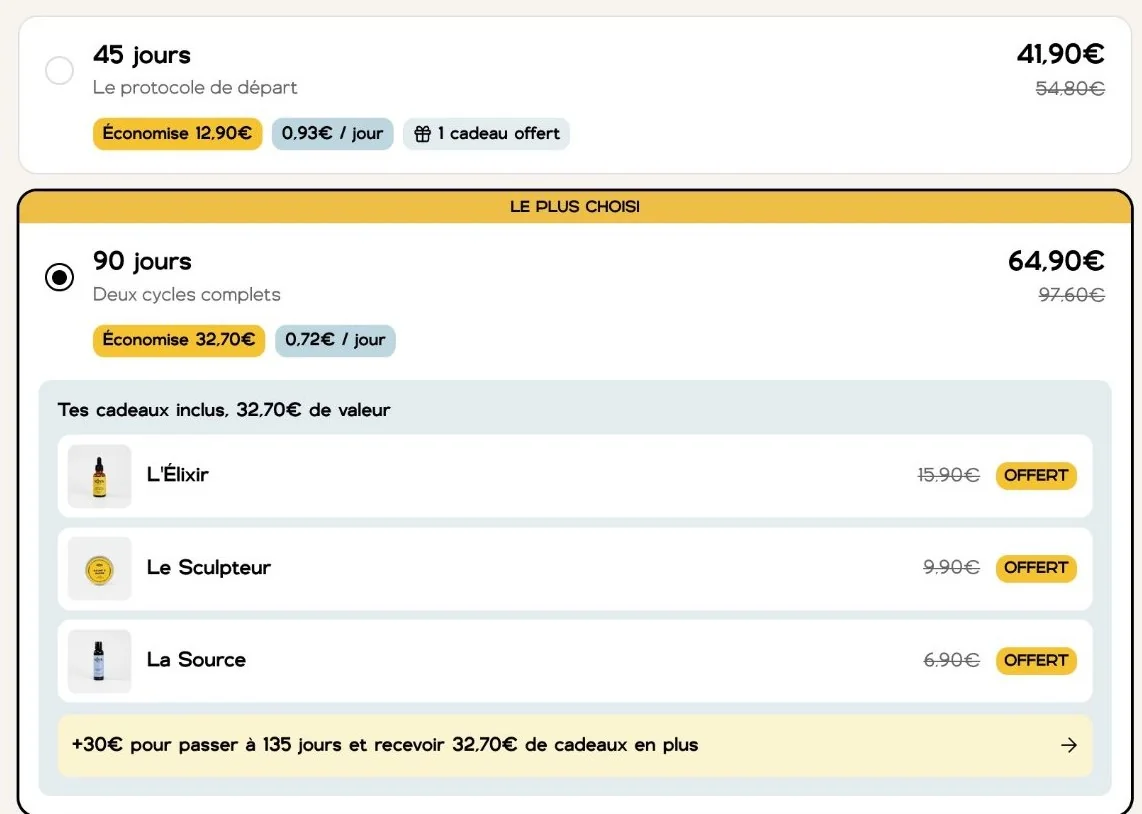Click the OFFERT badge next to Le Sculpteur
Image resolution: width=1142 pixels, height=814 pixels.
(x=1036, y=568)
